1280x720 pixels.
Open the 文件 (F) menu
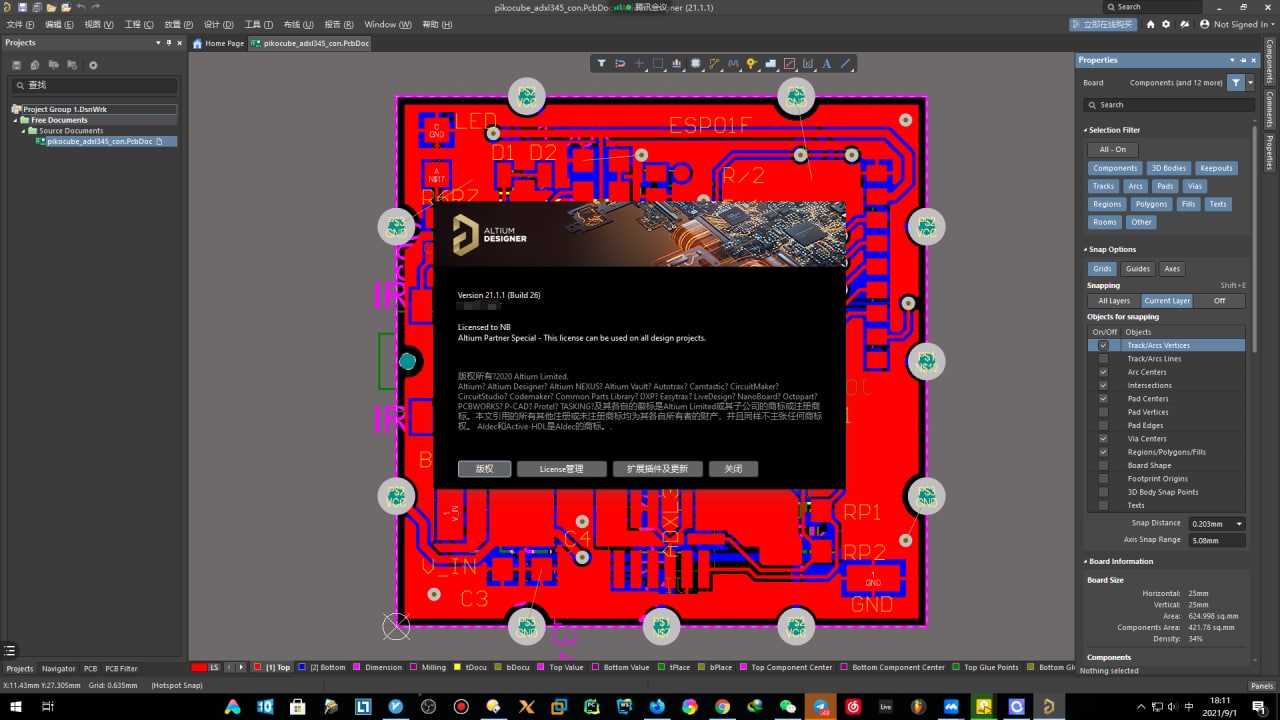tap(20, 24)
